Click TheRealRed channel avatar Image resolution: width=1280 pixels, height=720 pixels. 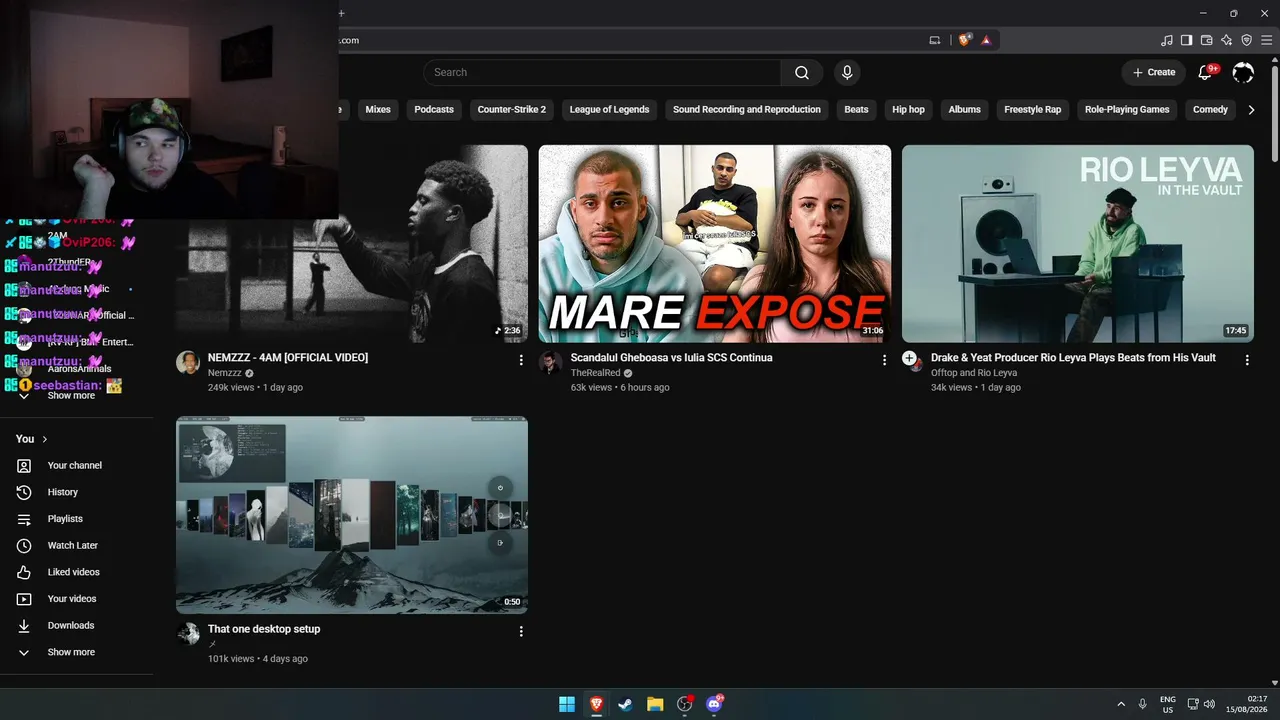click(x=551, y=362)
